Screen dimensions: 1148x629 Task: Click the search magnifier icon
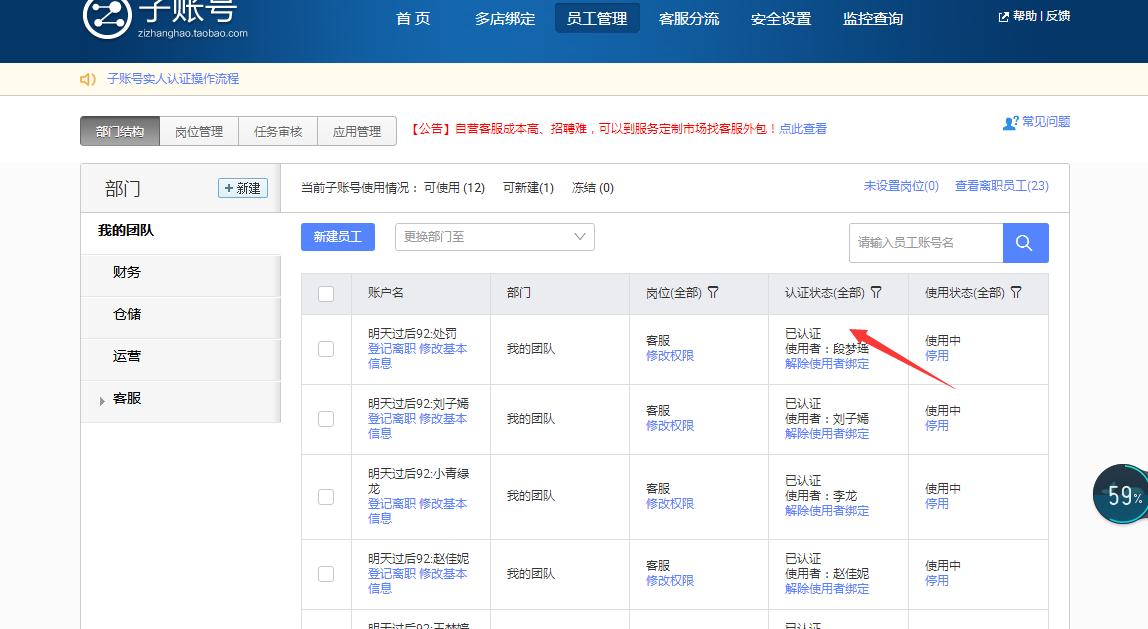click(1025, 242)
